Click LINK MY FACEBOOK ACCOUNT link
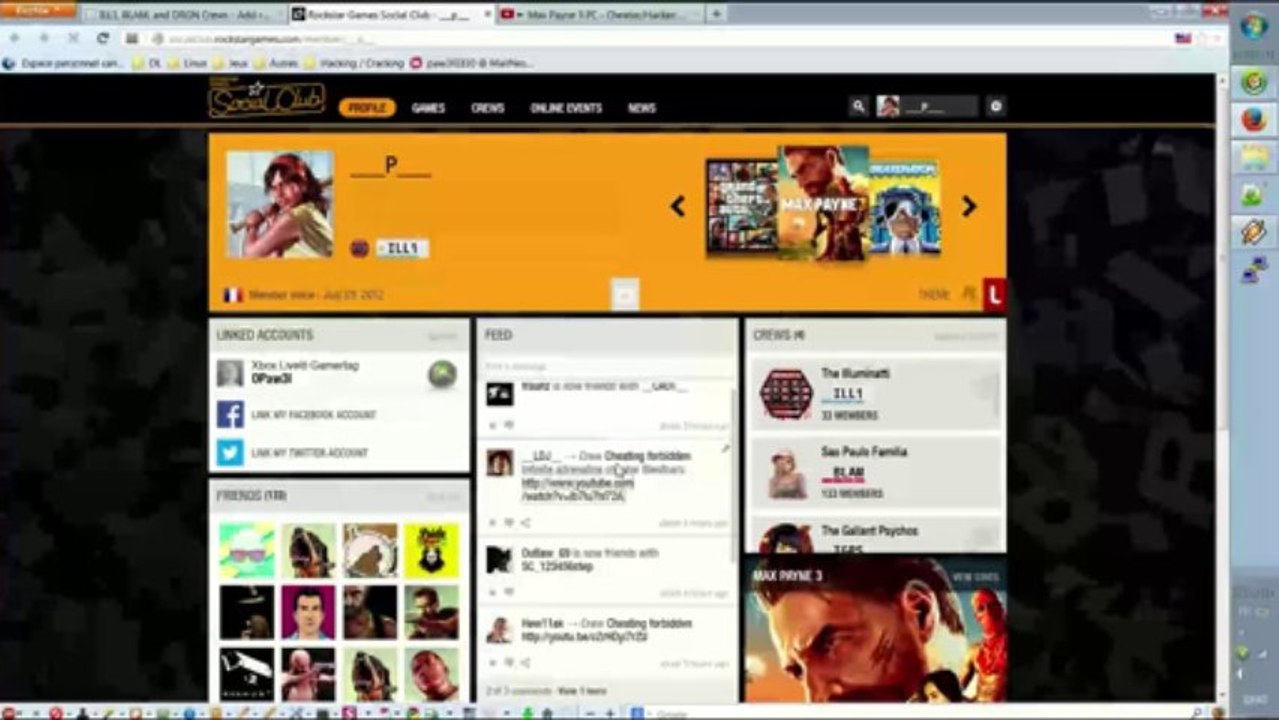This screenshot has height=720, width=1279. 314,415
